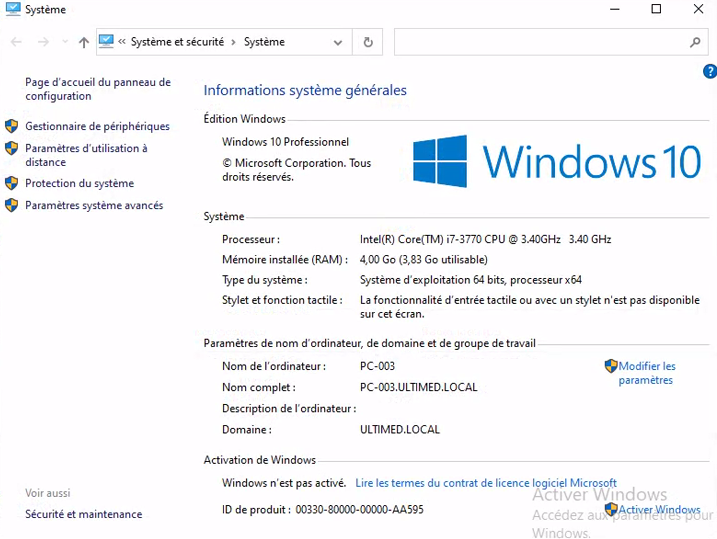Screen dimensions: 717x539
Task: Minimize the Système window
Action: 615,9
